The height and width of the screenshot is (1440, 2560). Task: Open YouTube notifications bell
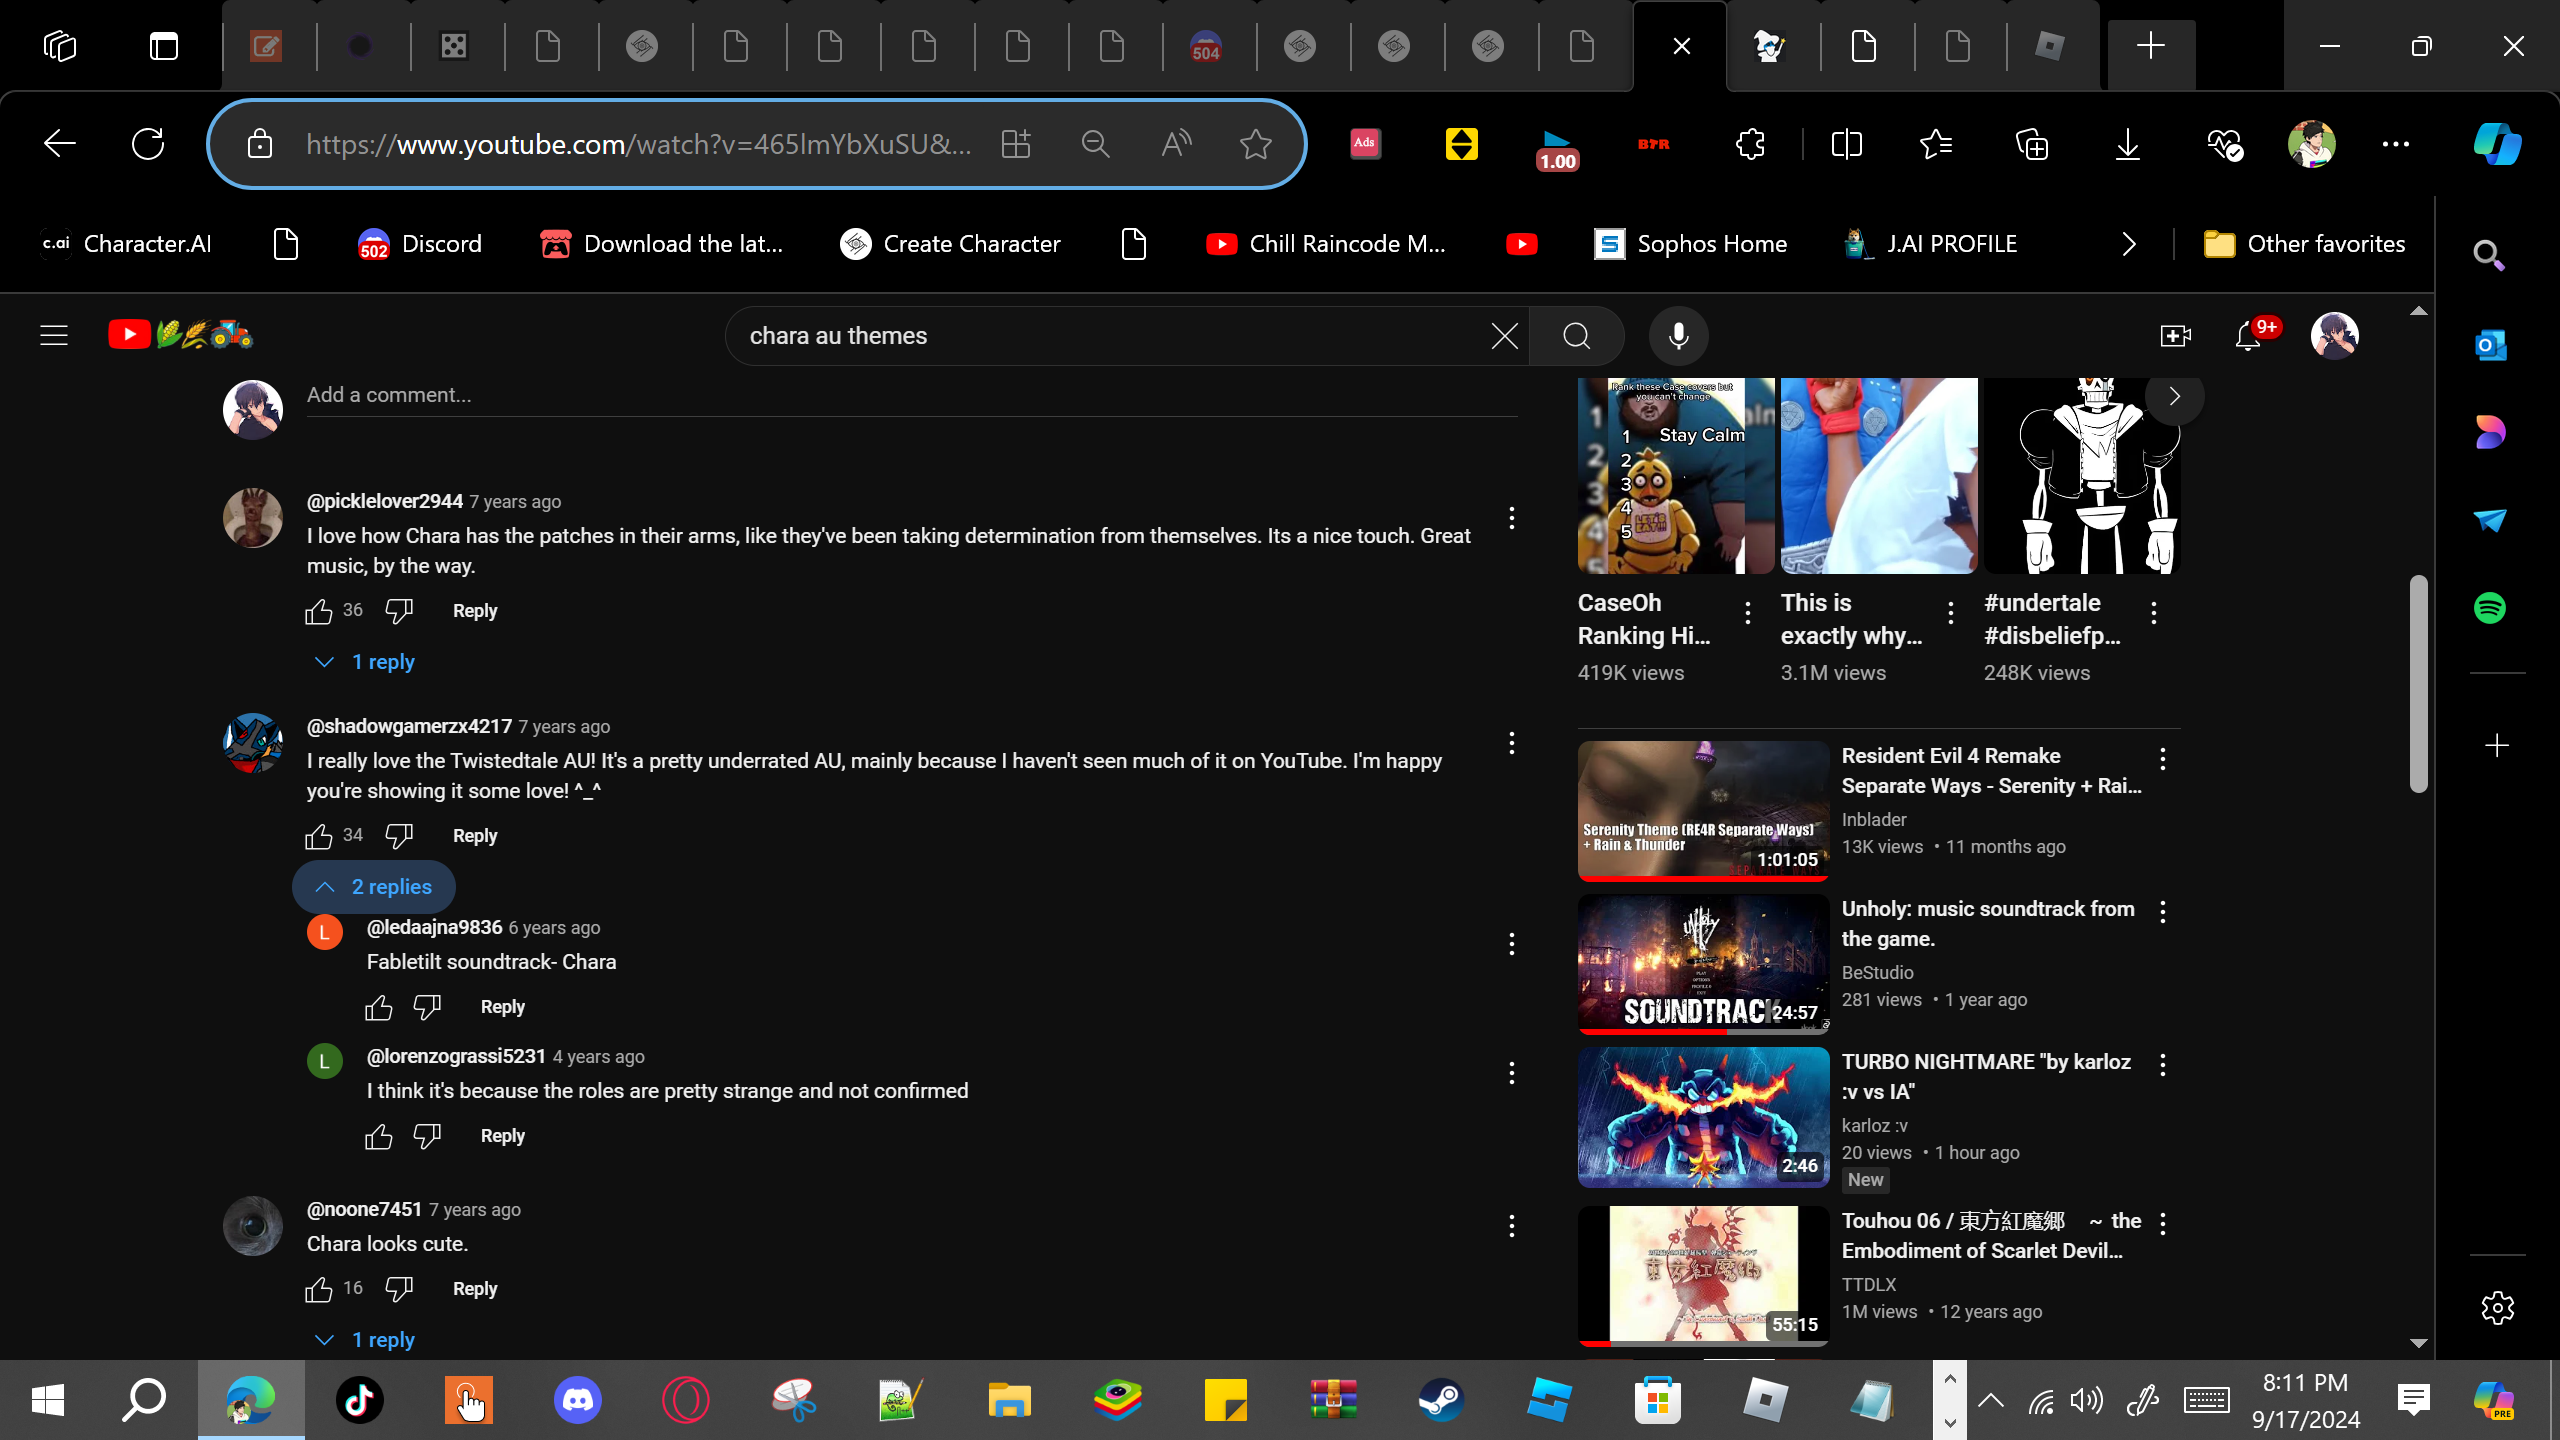click(x=2248, y=336)
